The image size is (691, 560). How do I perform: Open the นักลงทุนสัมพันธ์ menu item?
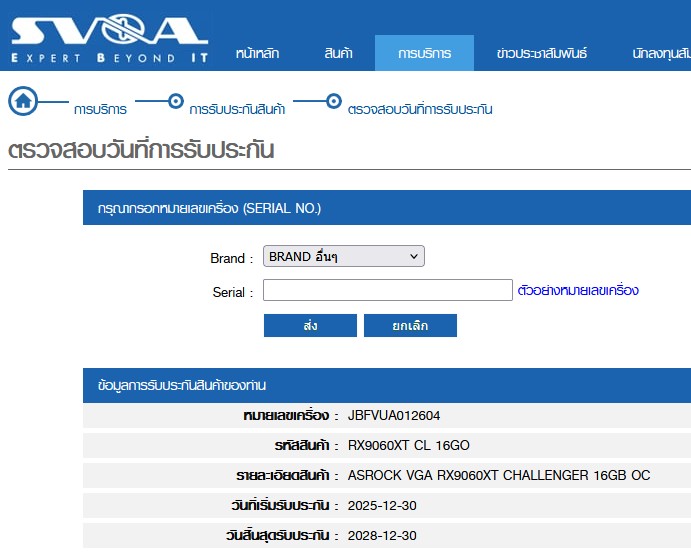[x=661, y=54]
